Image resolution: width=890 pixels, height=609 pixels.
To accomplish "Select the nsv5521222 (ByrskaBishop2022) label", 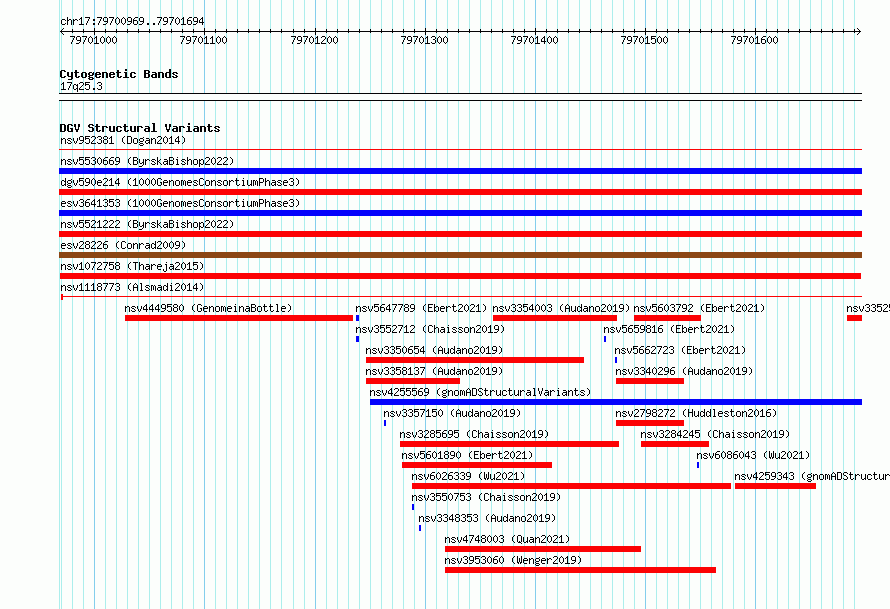I will click(x=147, y=224).
